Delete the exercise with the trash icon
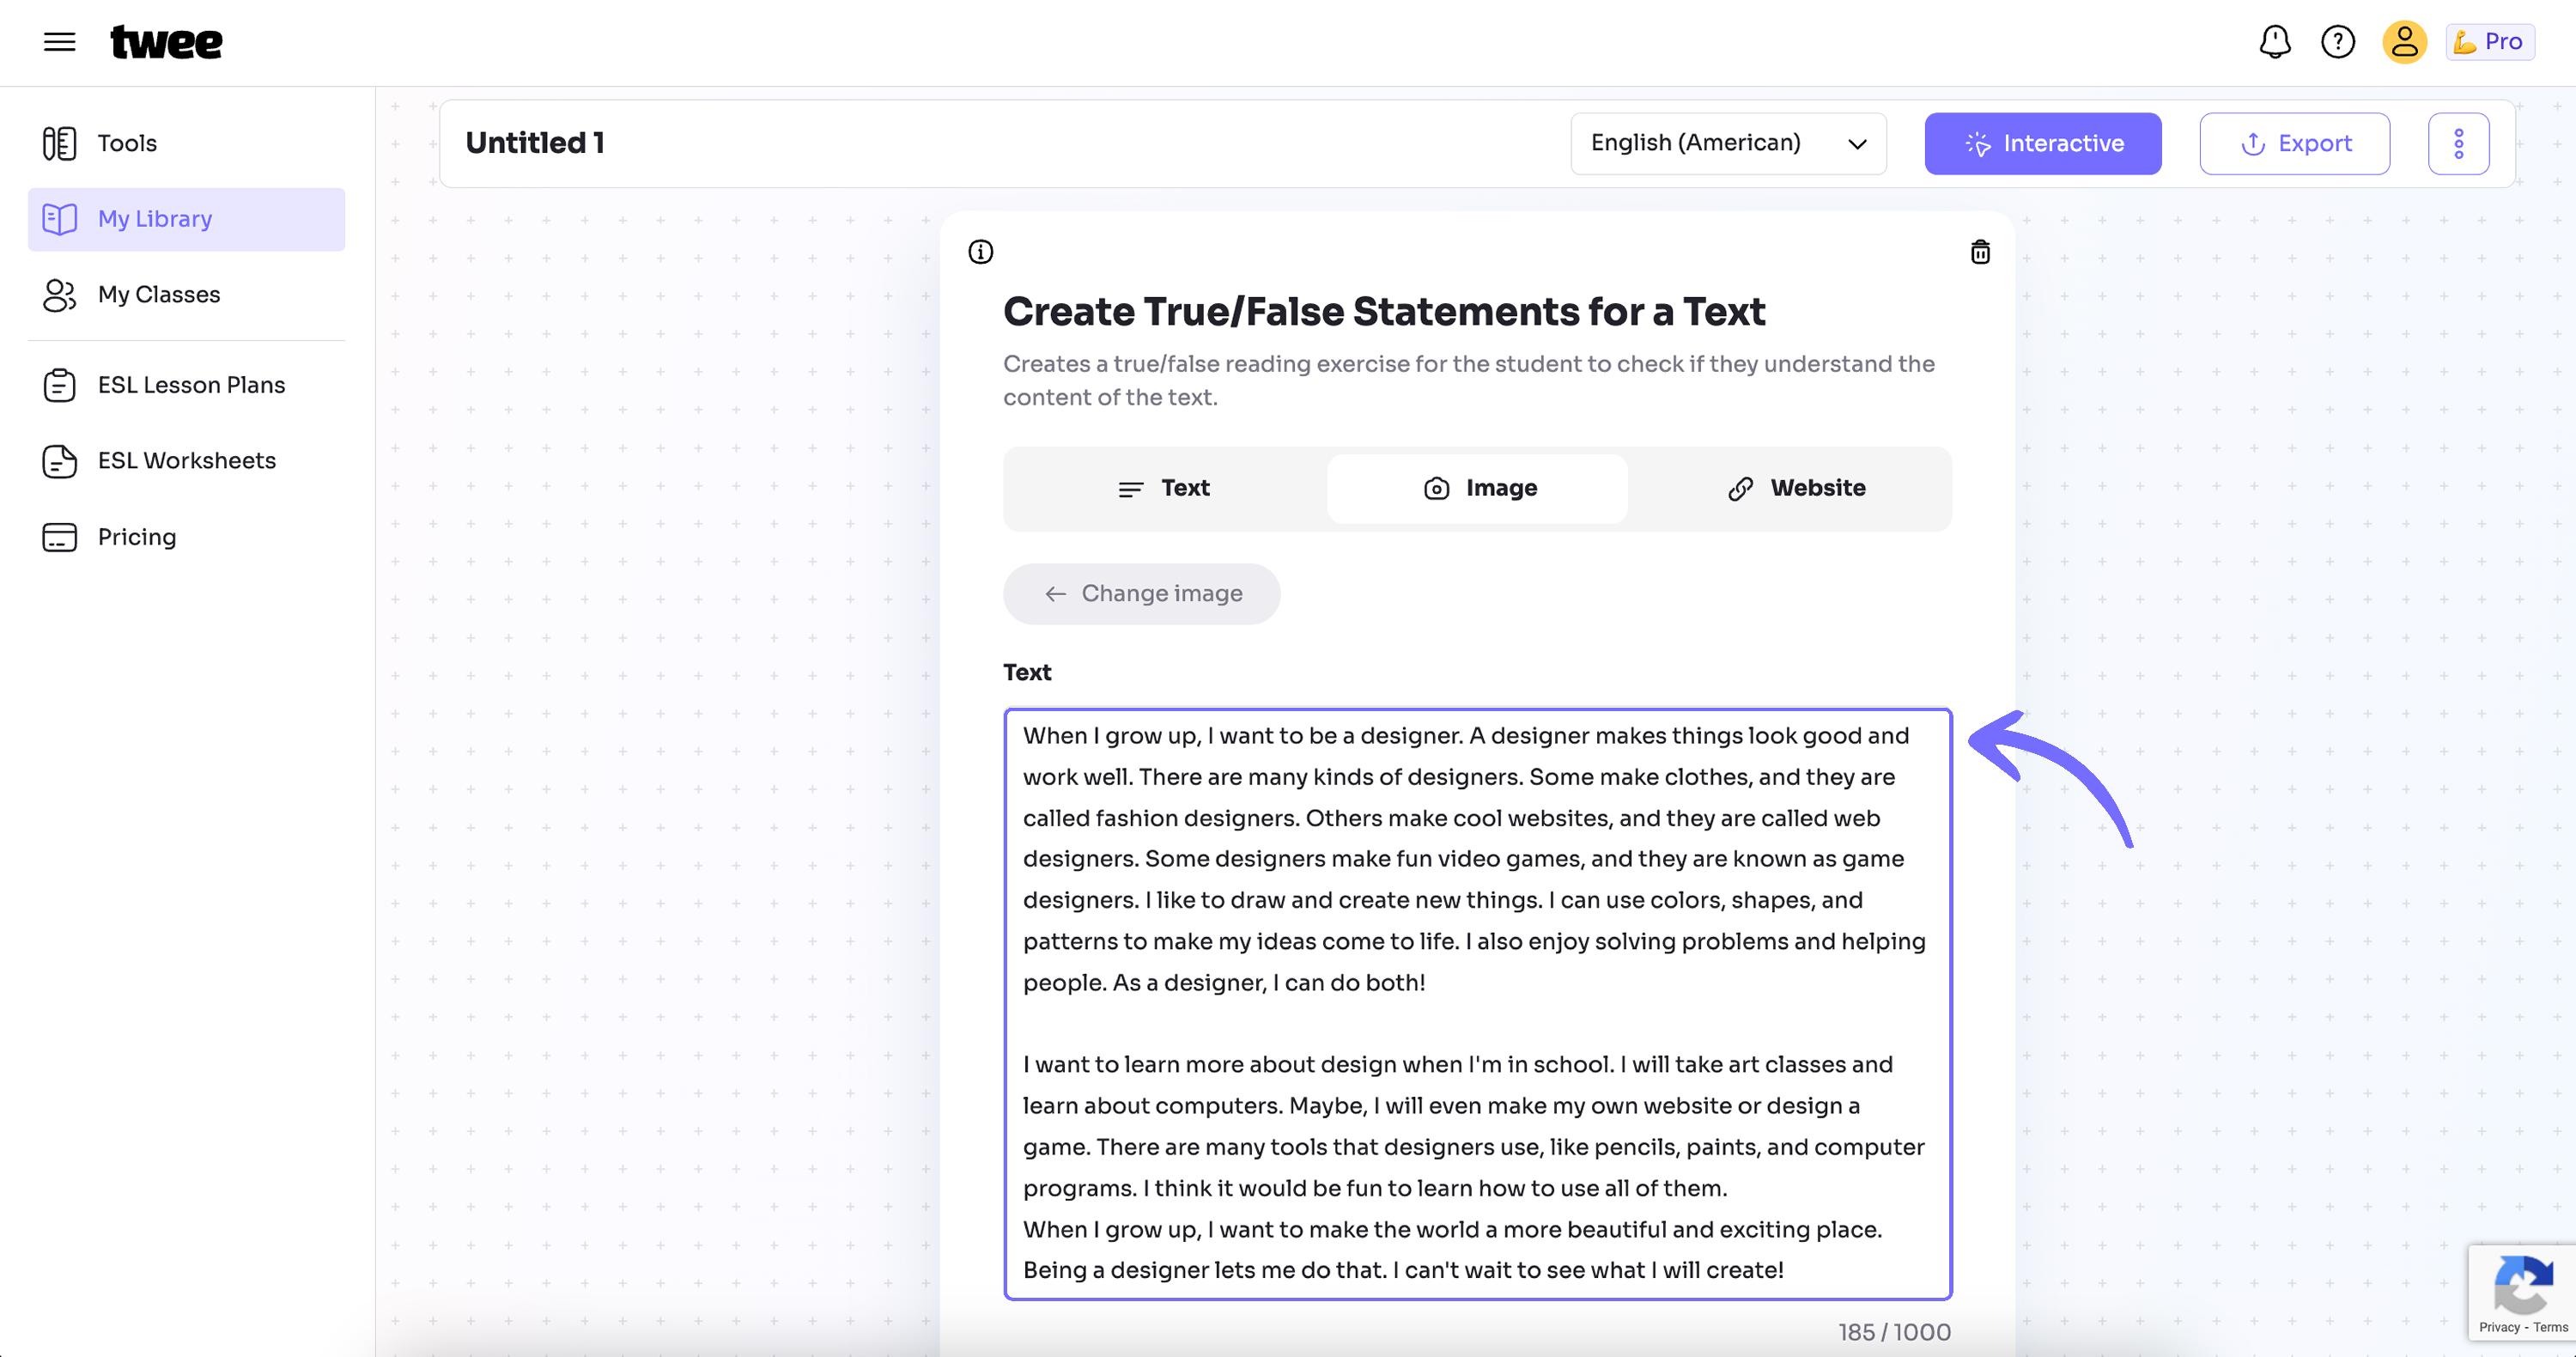The height and width of the screenshot is (1357, 2576). click(x=1980, y=252)
